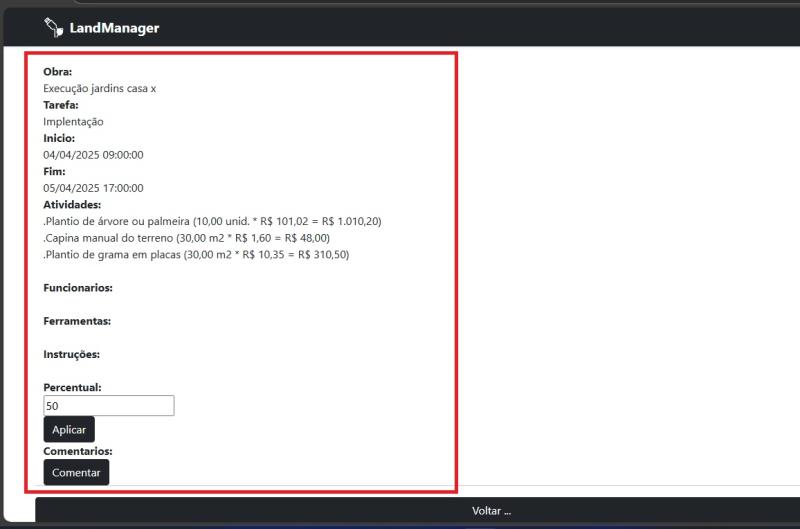The height and width of the screenshot is (529, 800).
Task: Click the Plantio de grama em placas activity
Action: [x=196, y=255]
